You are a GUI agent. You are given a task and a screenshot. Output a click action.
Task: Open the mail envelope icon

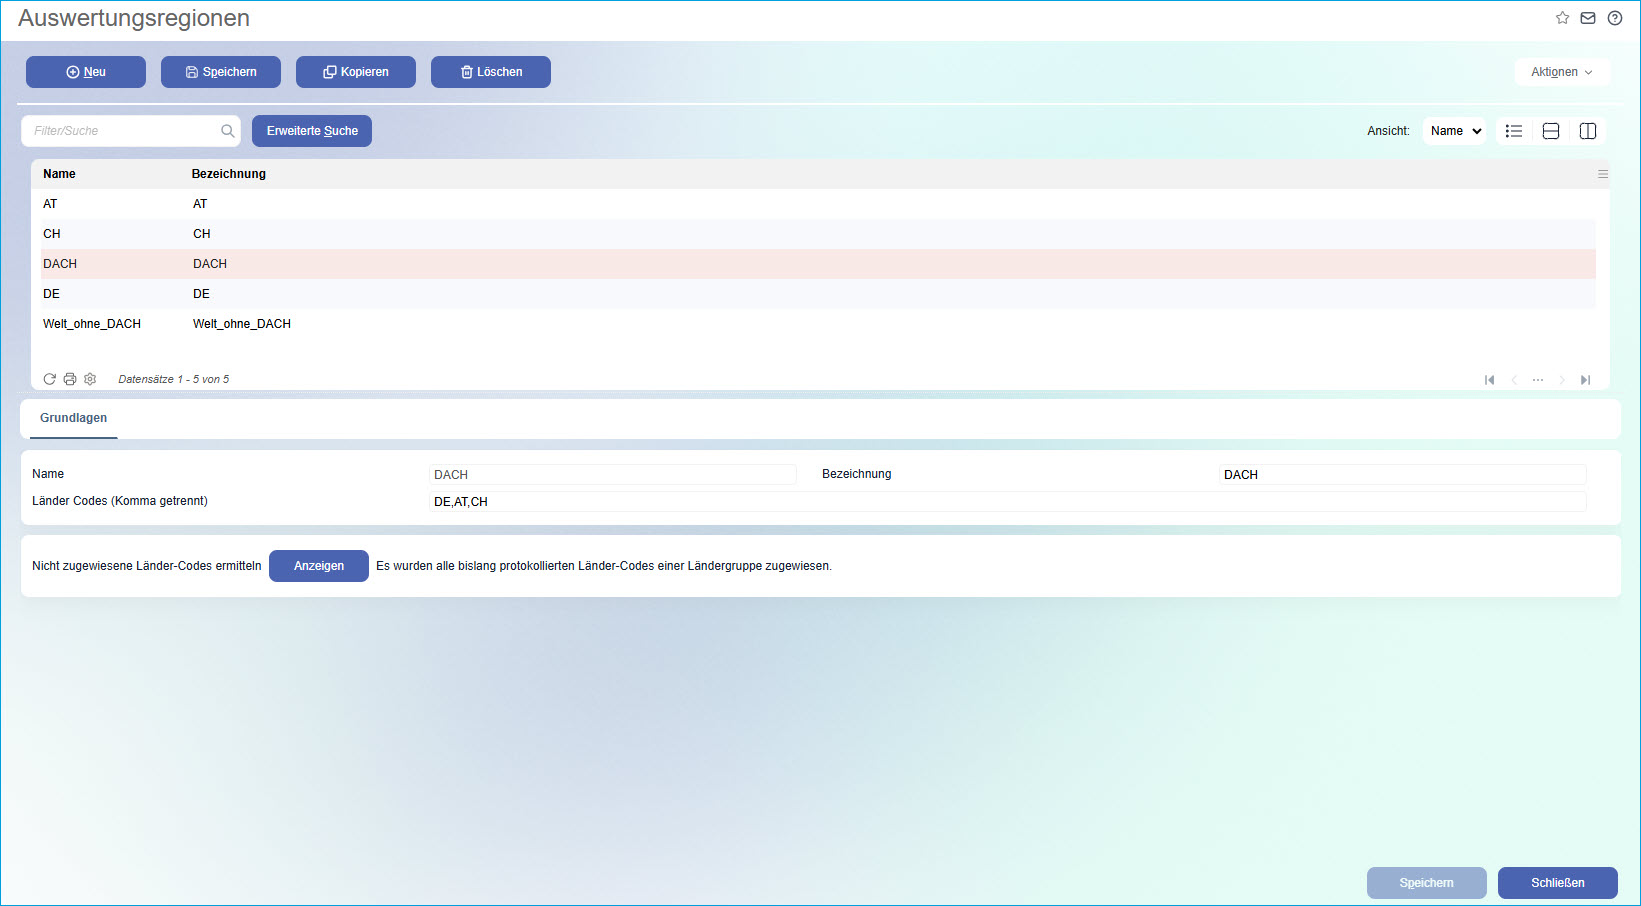(x=1588, y=18)
